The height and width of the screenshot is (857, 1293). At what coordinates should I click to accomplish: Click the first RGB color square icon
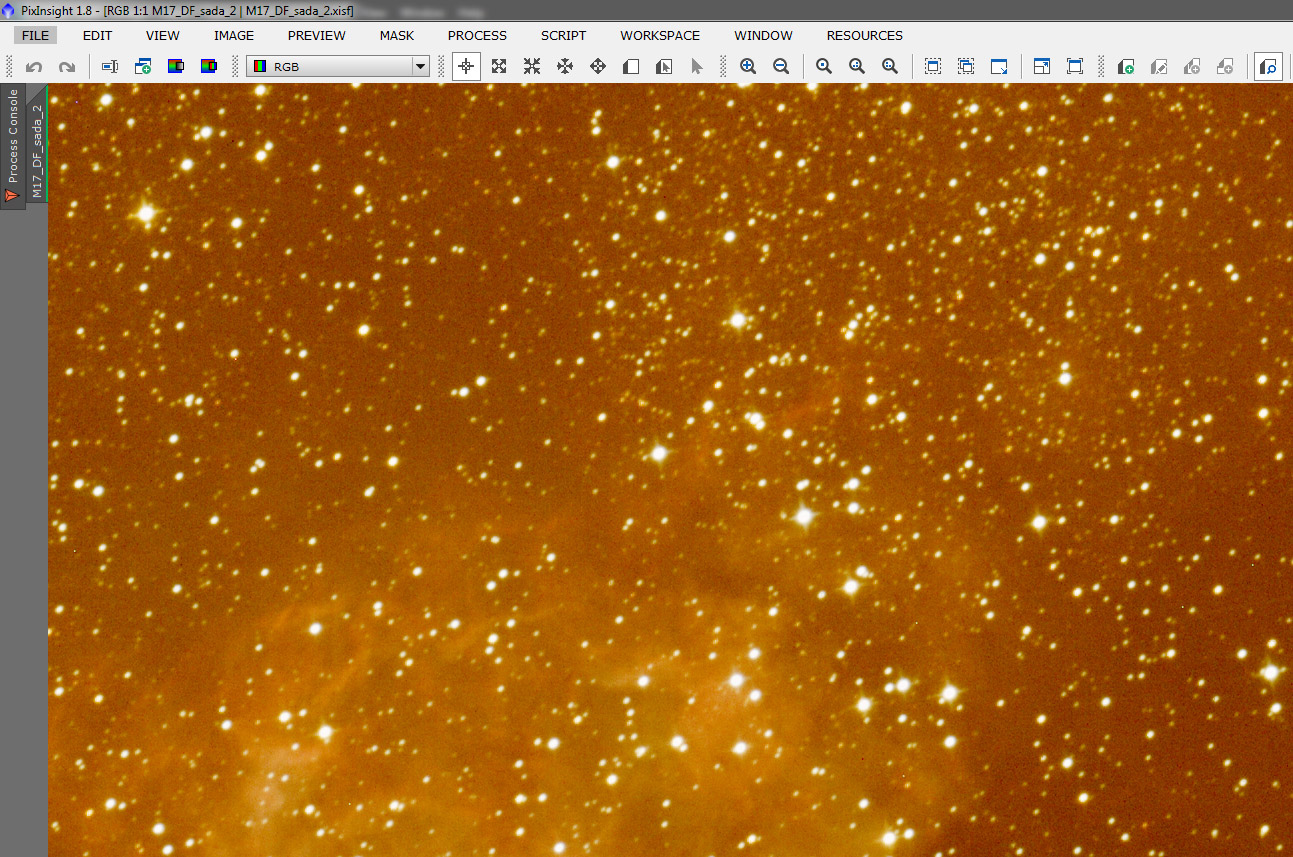[x=176, y=67]
